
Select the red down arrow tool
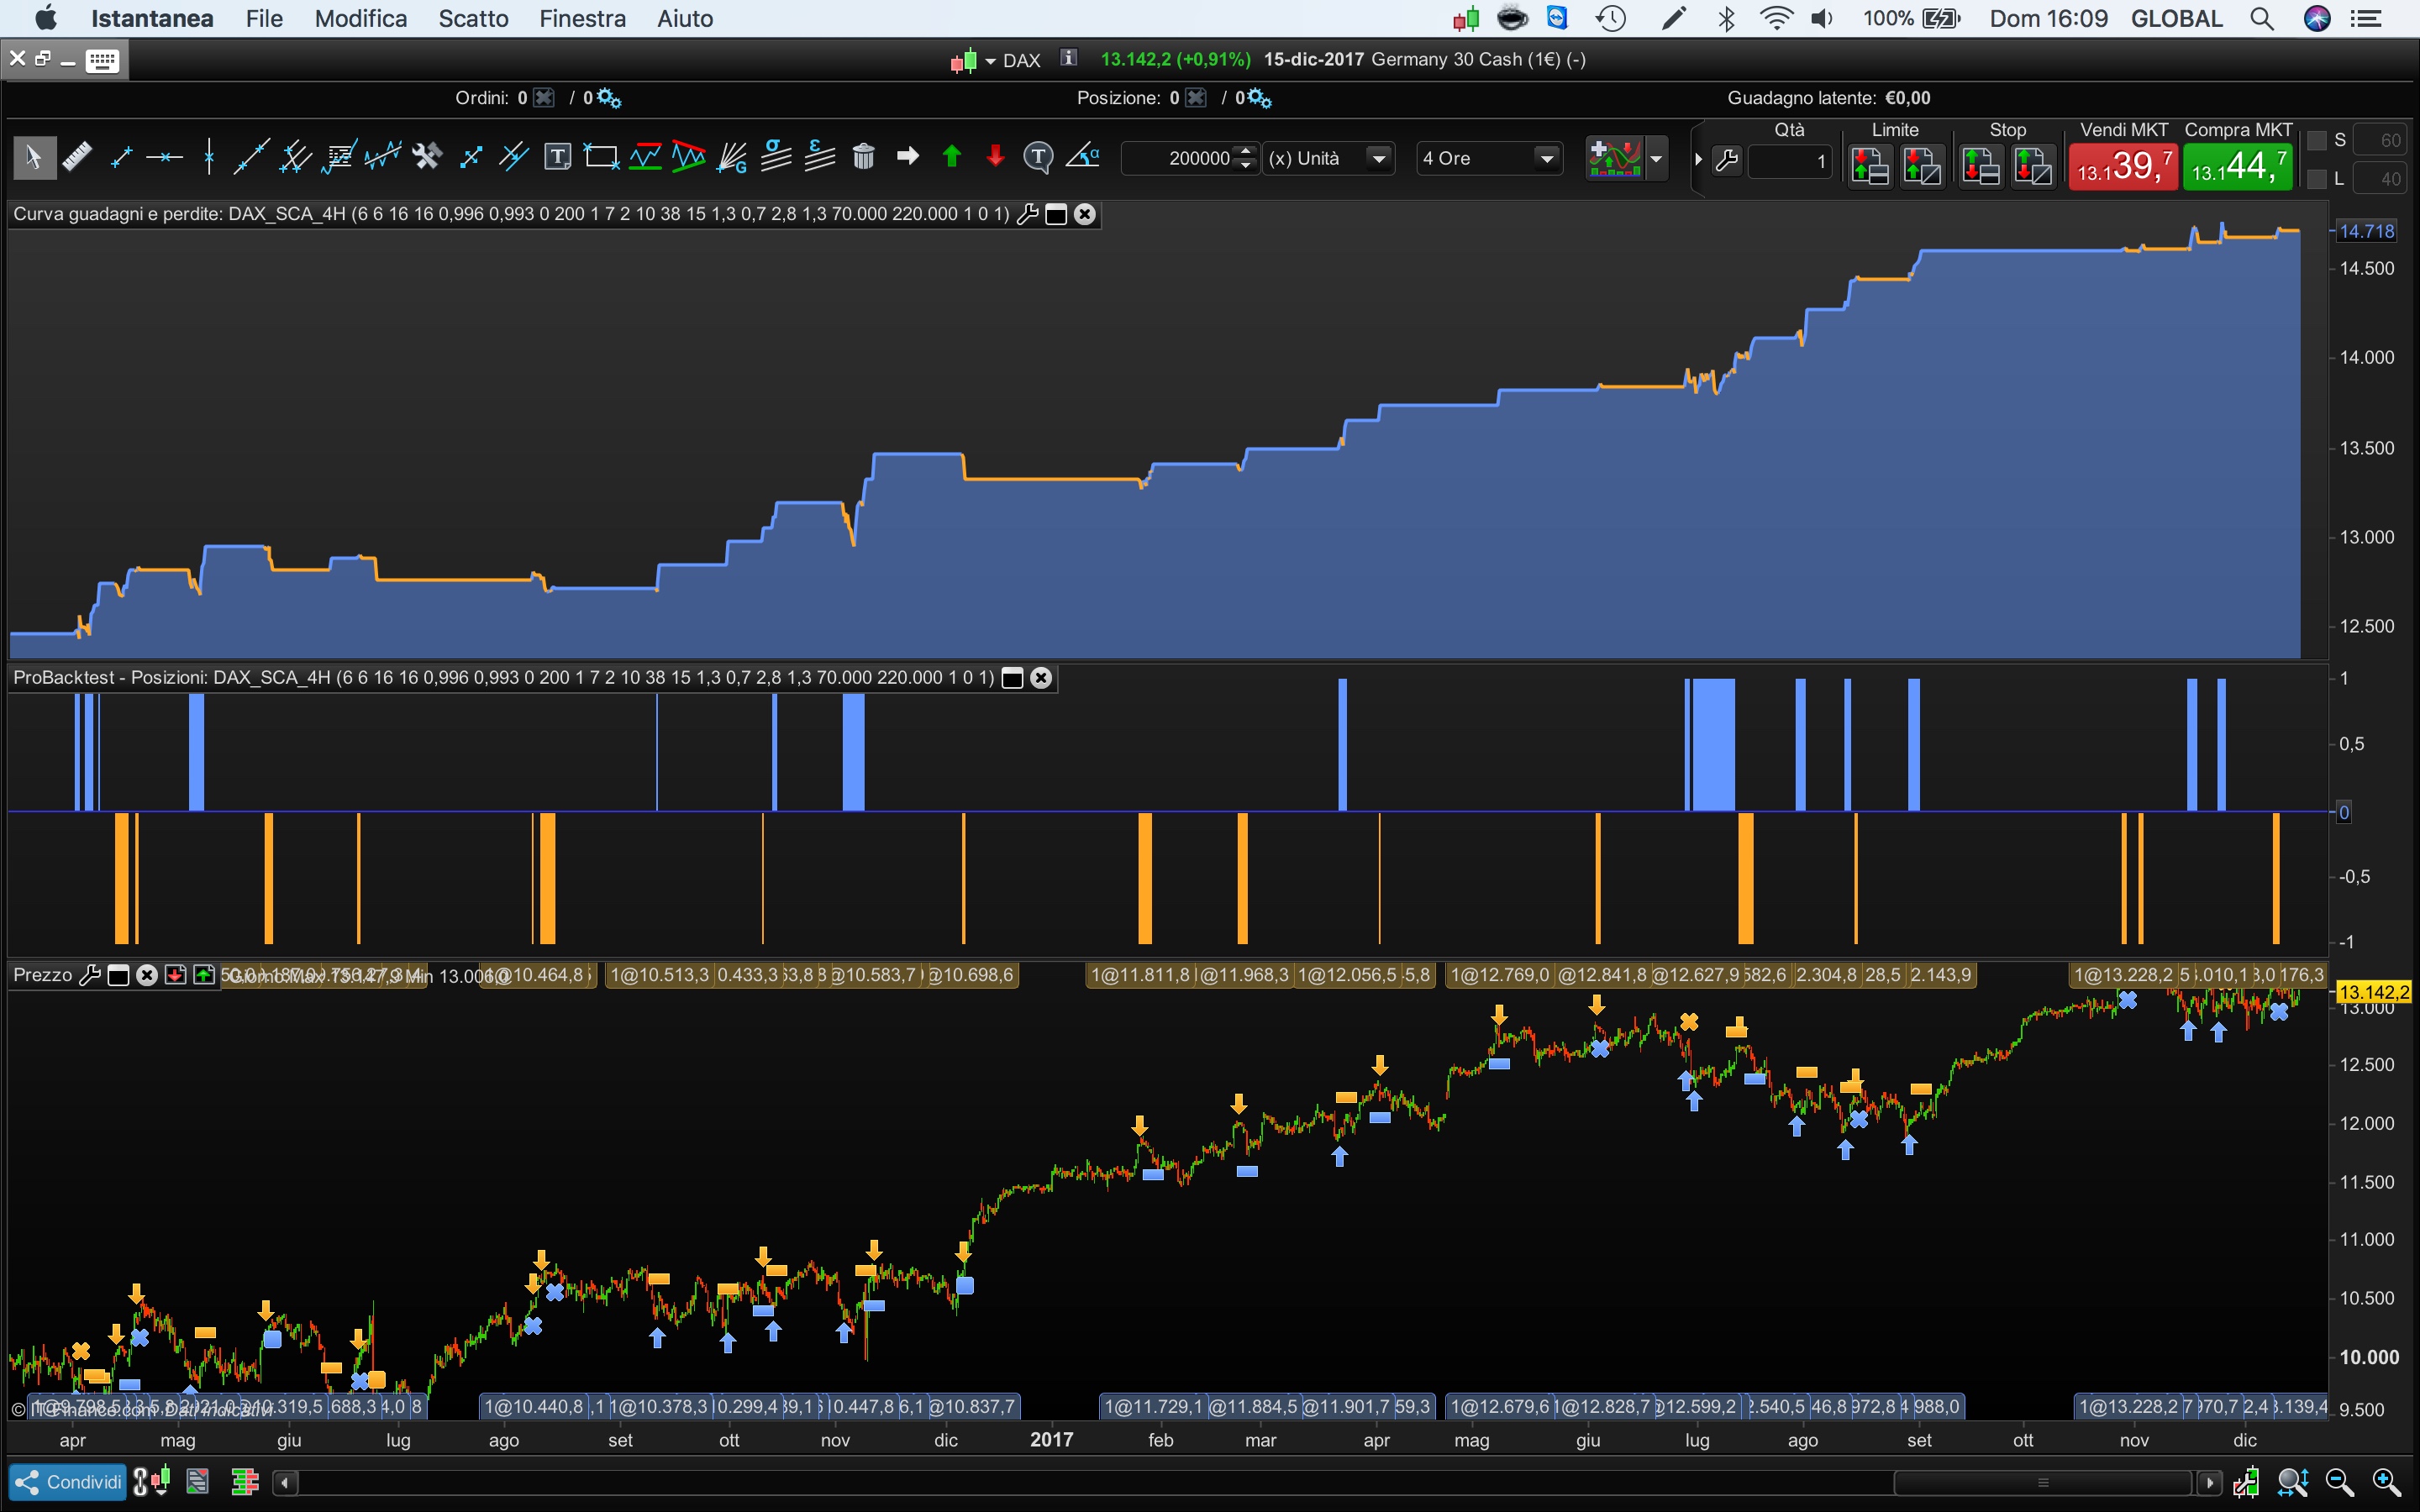coord(995,157)
